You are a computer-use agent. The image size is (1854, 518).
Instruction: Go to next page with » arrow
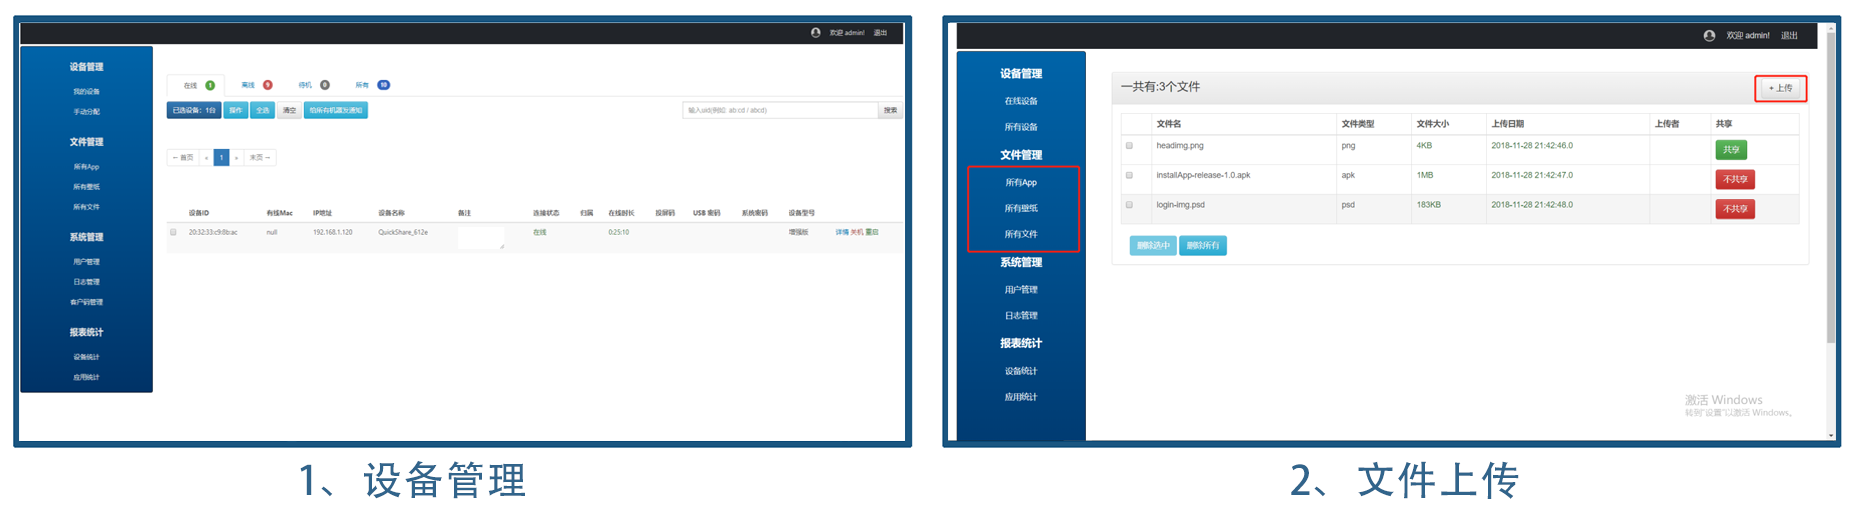[237, 158]
